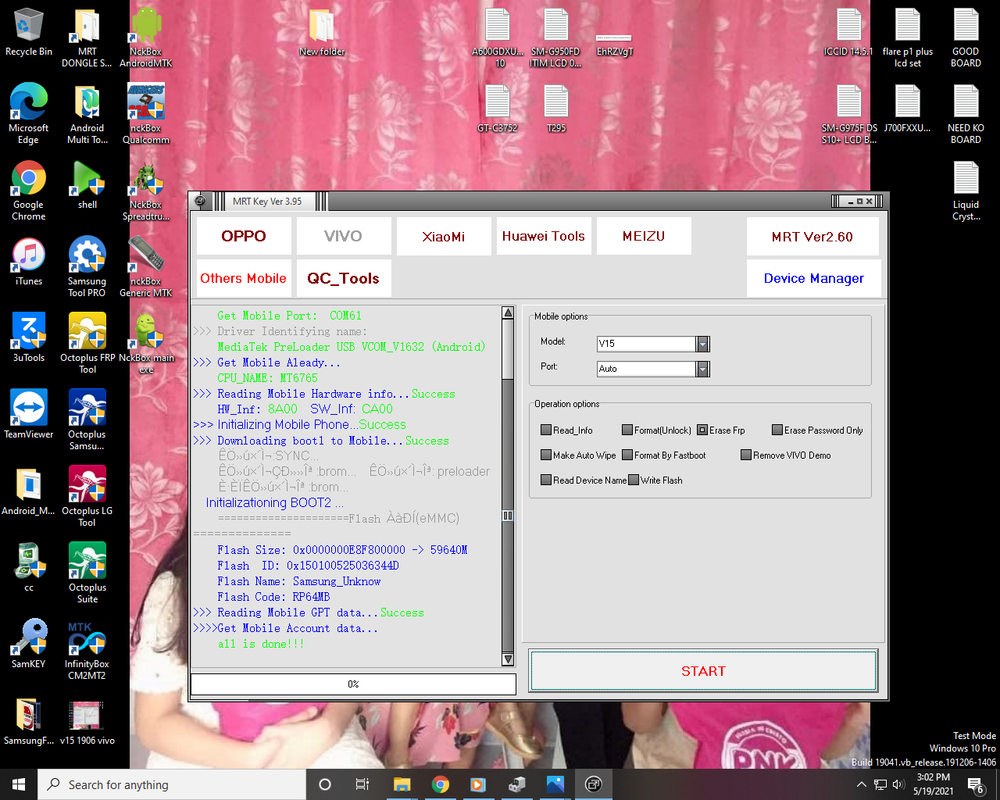Show hidden system tray icons chevron
Viewport: 1000px width, 800px height.
point(861,785)
